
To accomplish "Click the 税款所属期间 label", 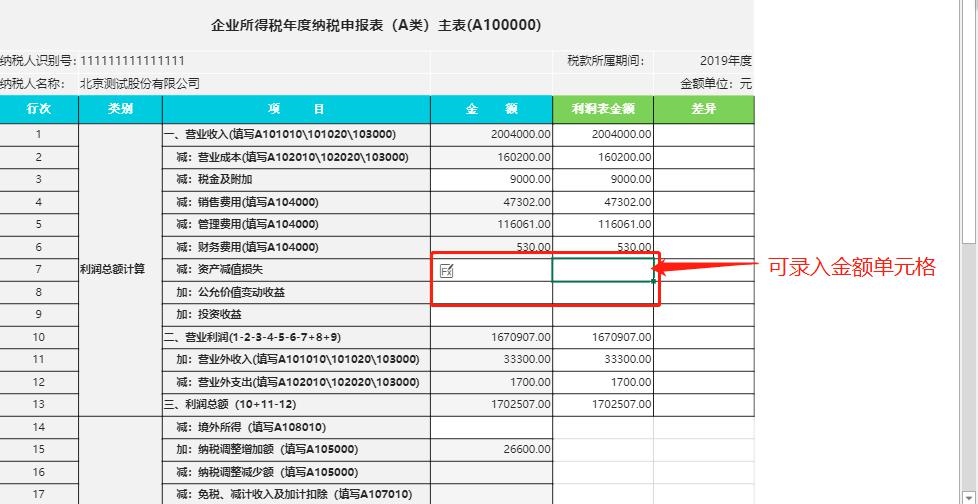I will point(605,61).
